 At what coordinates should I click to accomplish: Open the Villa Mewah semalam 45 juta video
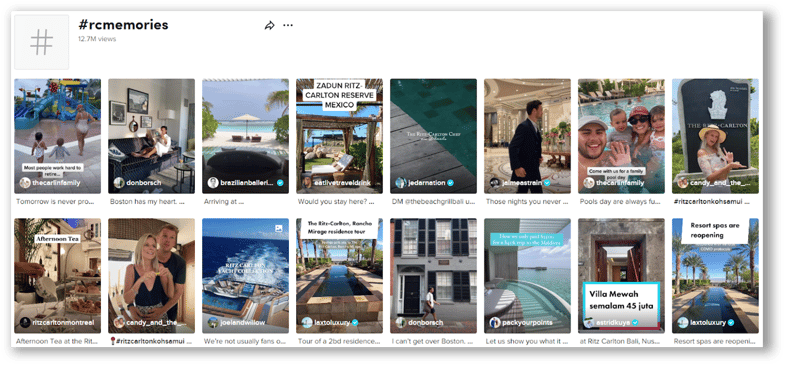click(x=621, y=275)
